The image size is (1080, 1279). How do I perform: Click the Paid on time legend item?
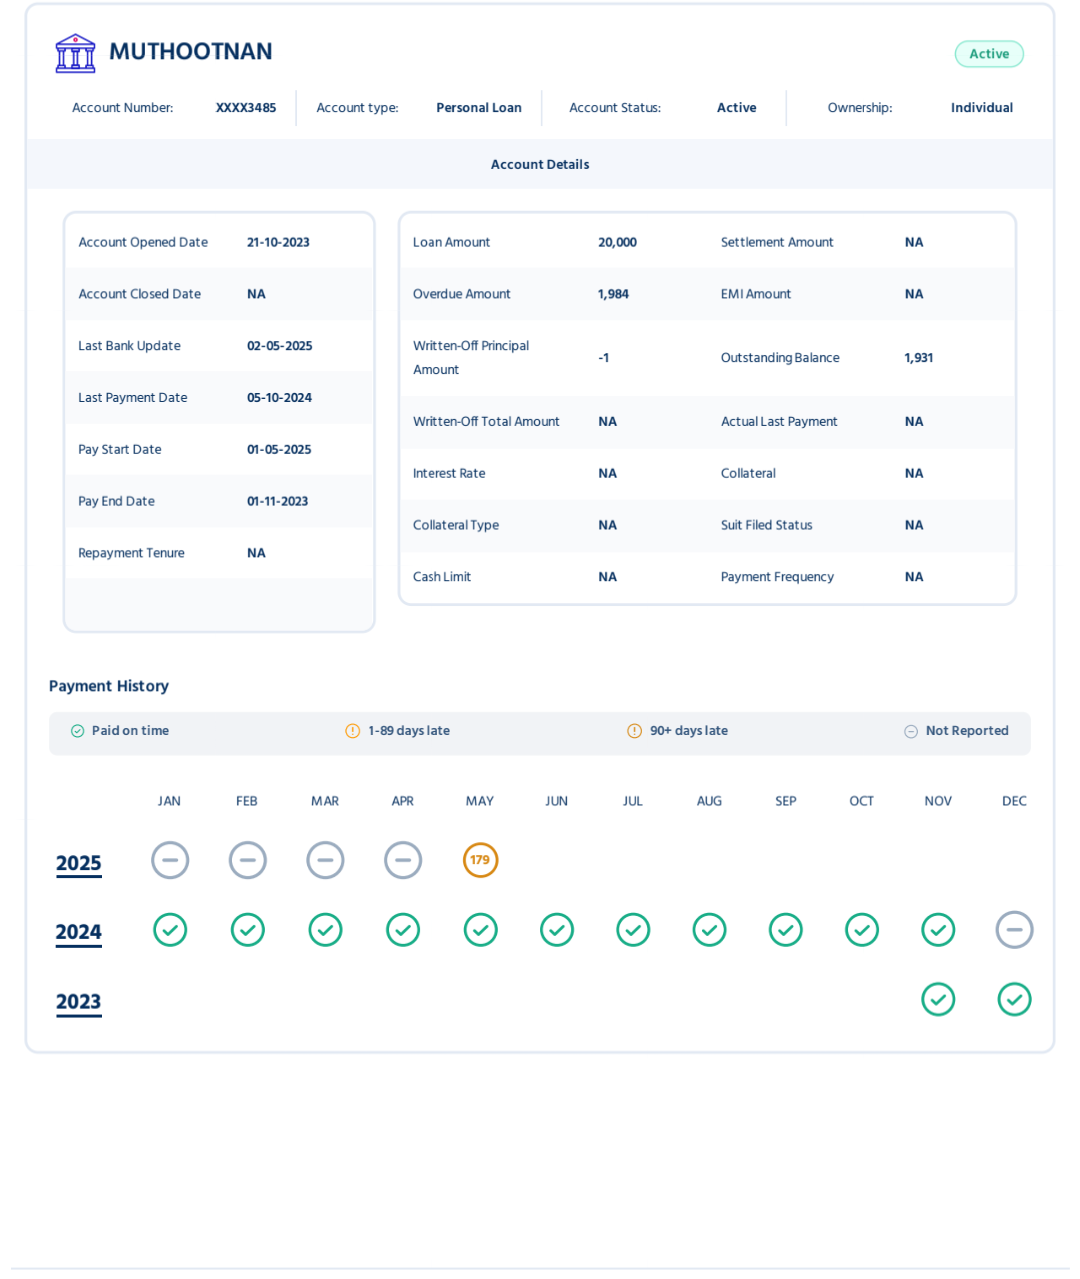click(120, 731)
